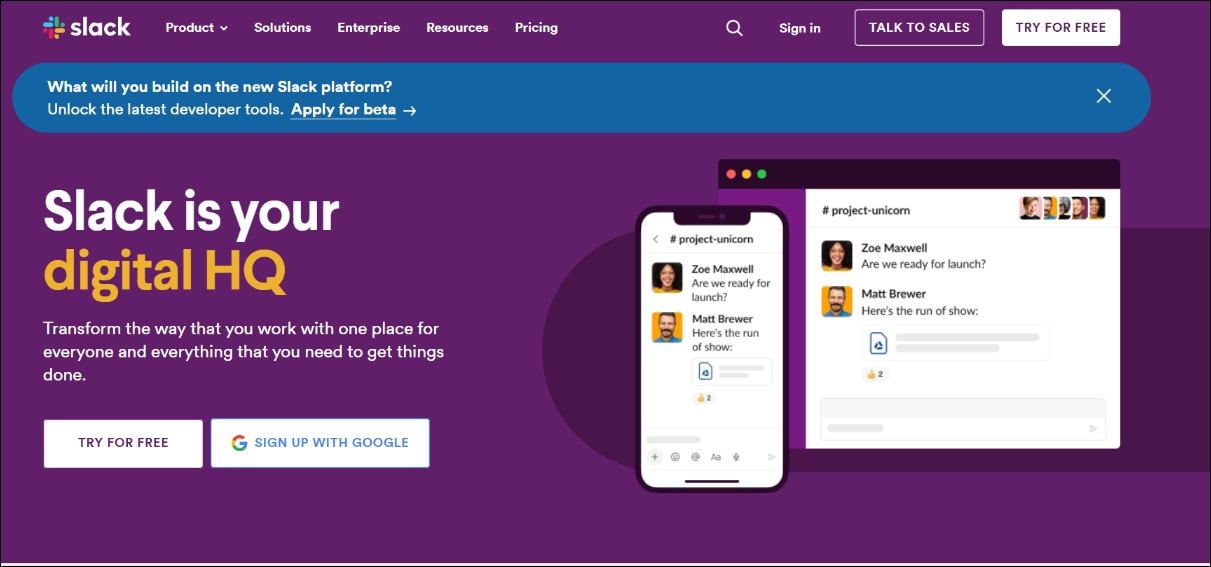
Task: Open the Enterprise menu item
Action: pyautogui.click(x=368, y=28)
